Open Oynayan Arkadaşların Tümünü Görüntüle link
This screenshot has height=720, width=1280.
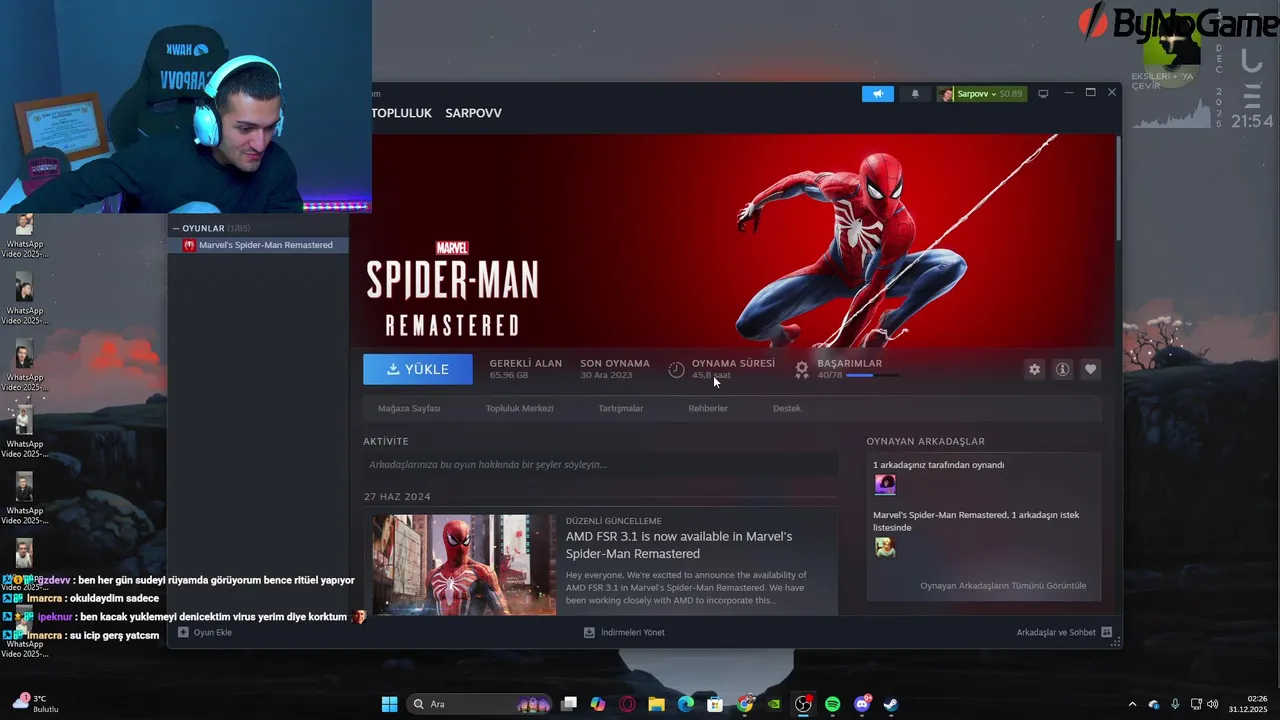click(x=1003, y=586)
